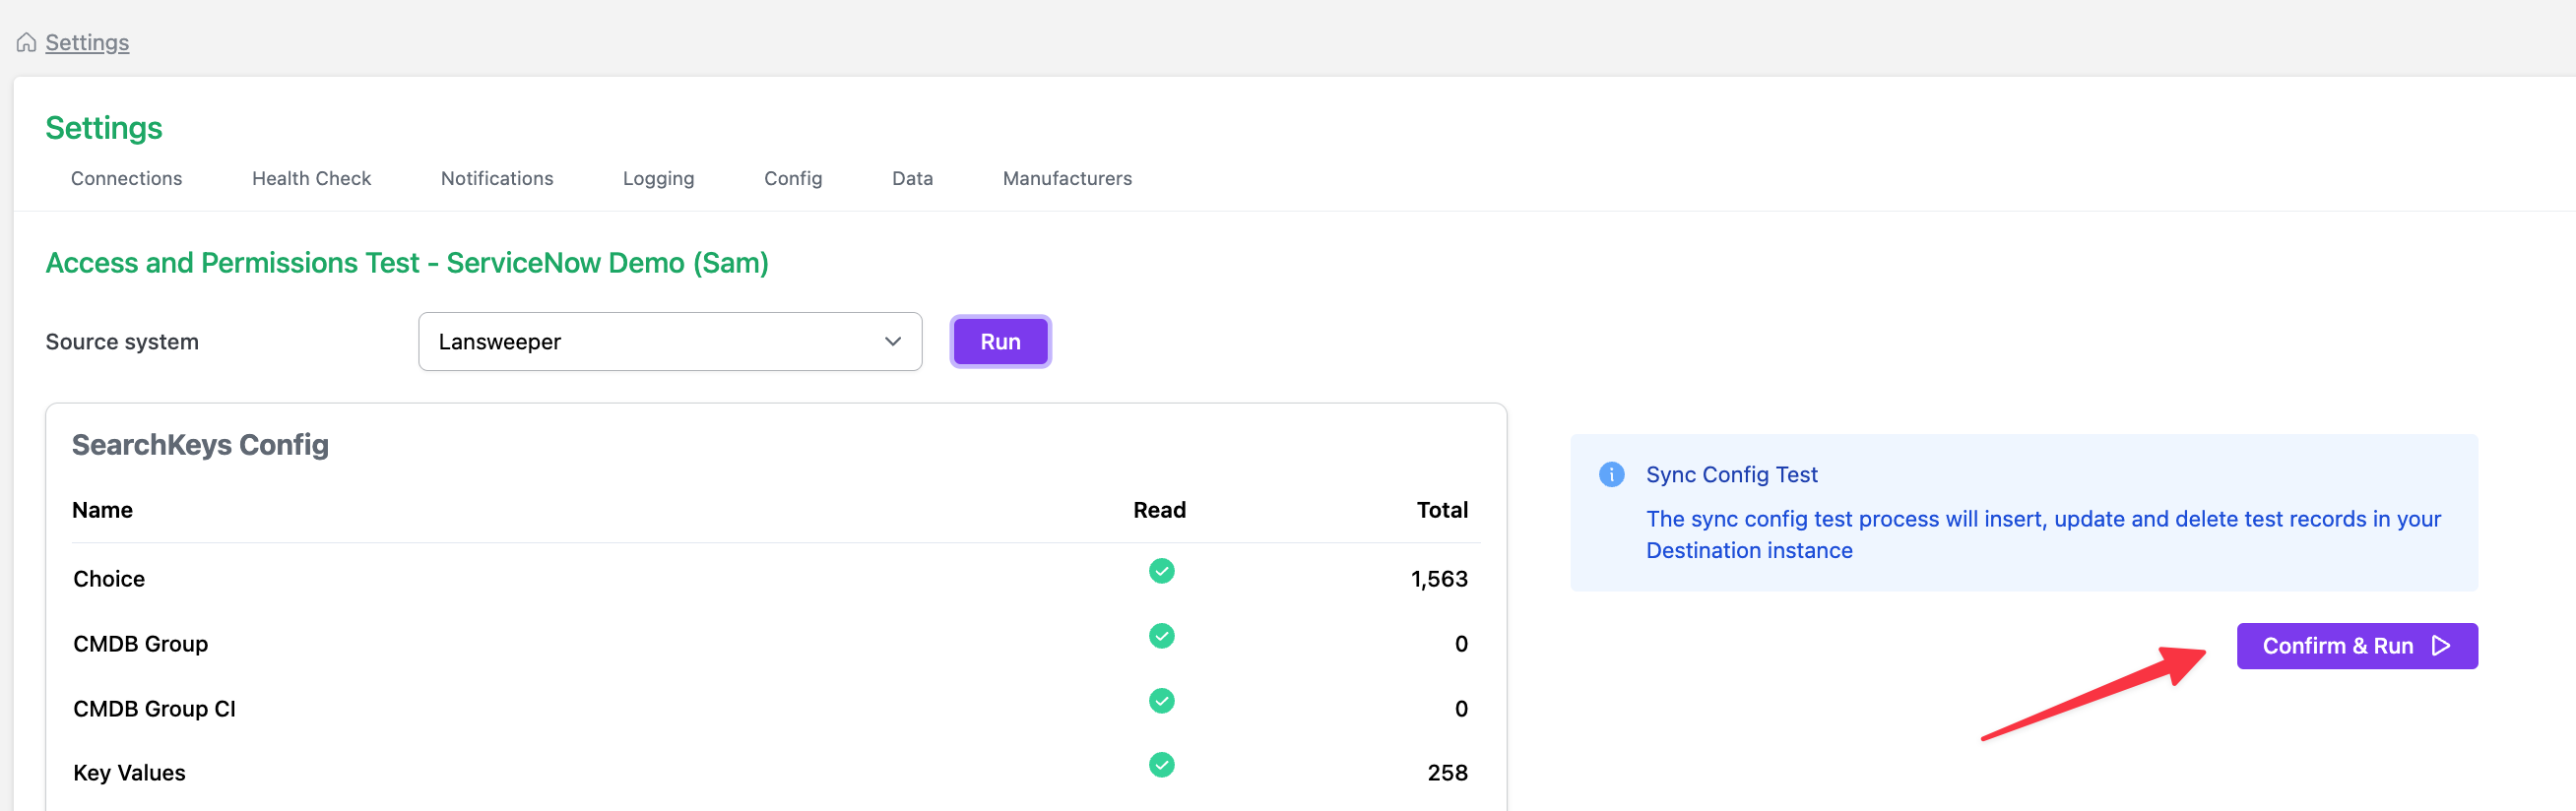Click the Choice row name

point(109,579)
